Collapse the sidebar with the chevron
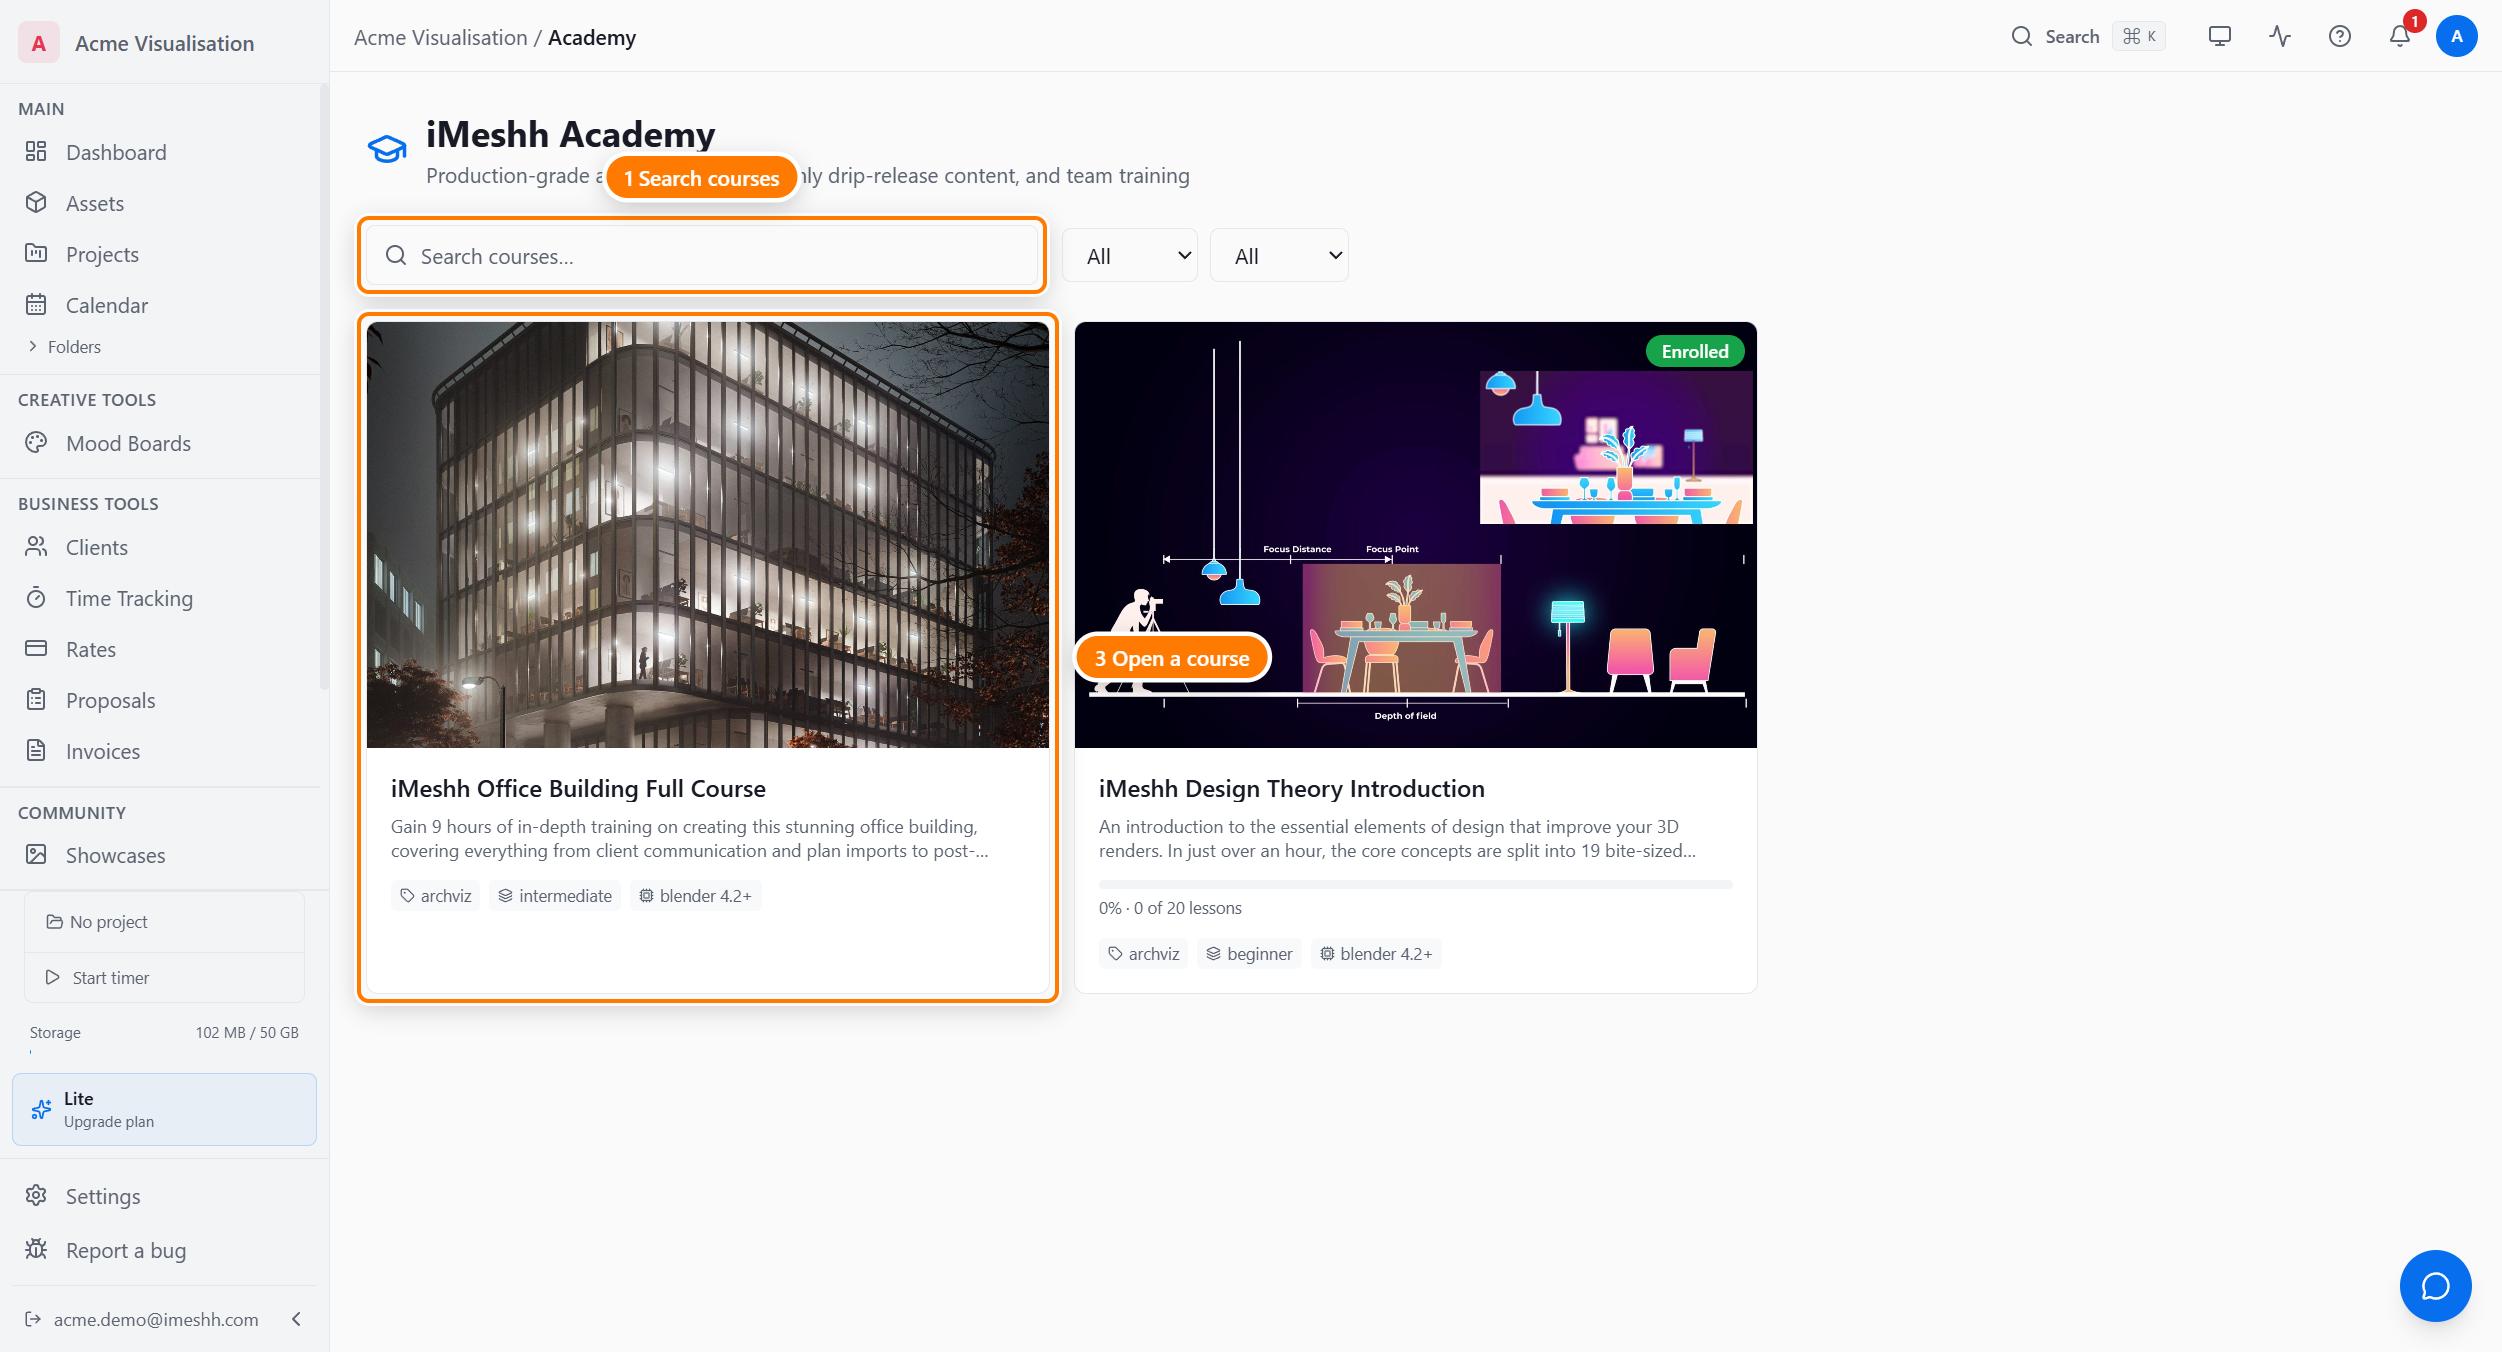2502x1352 pixels. [x=296, y=1319]
